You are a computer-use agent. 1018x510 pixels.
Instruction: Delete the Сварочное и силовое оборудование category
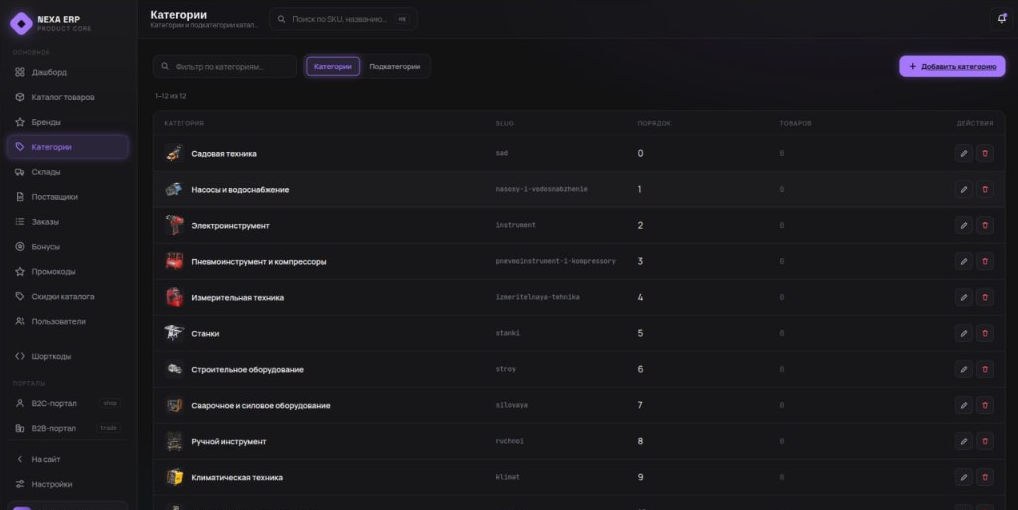pos(985,405)
